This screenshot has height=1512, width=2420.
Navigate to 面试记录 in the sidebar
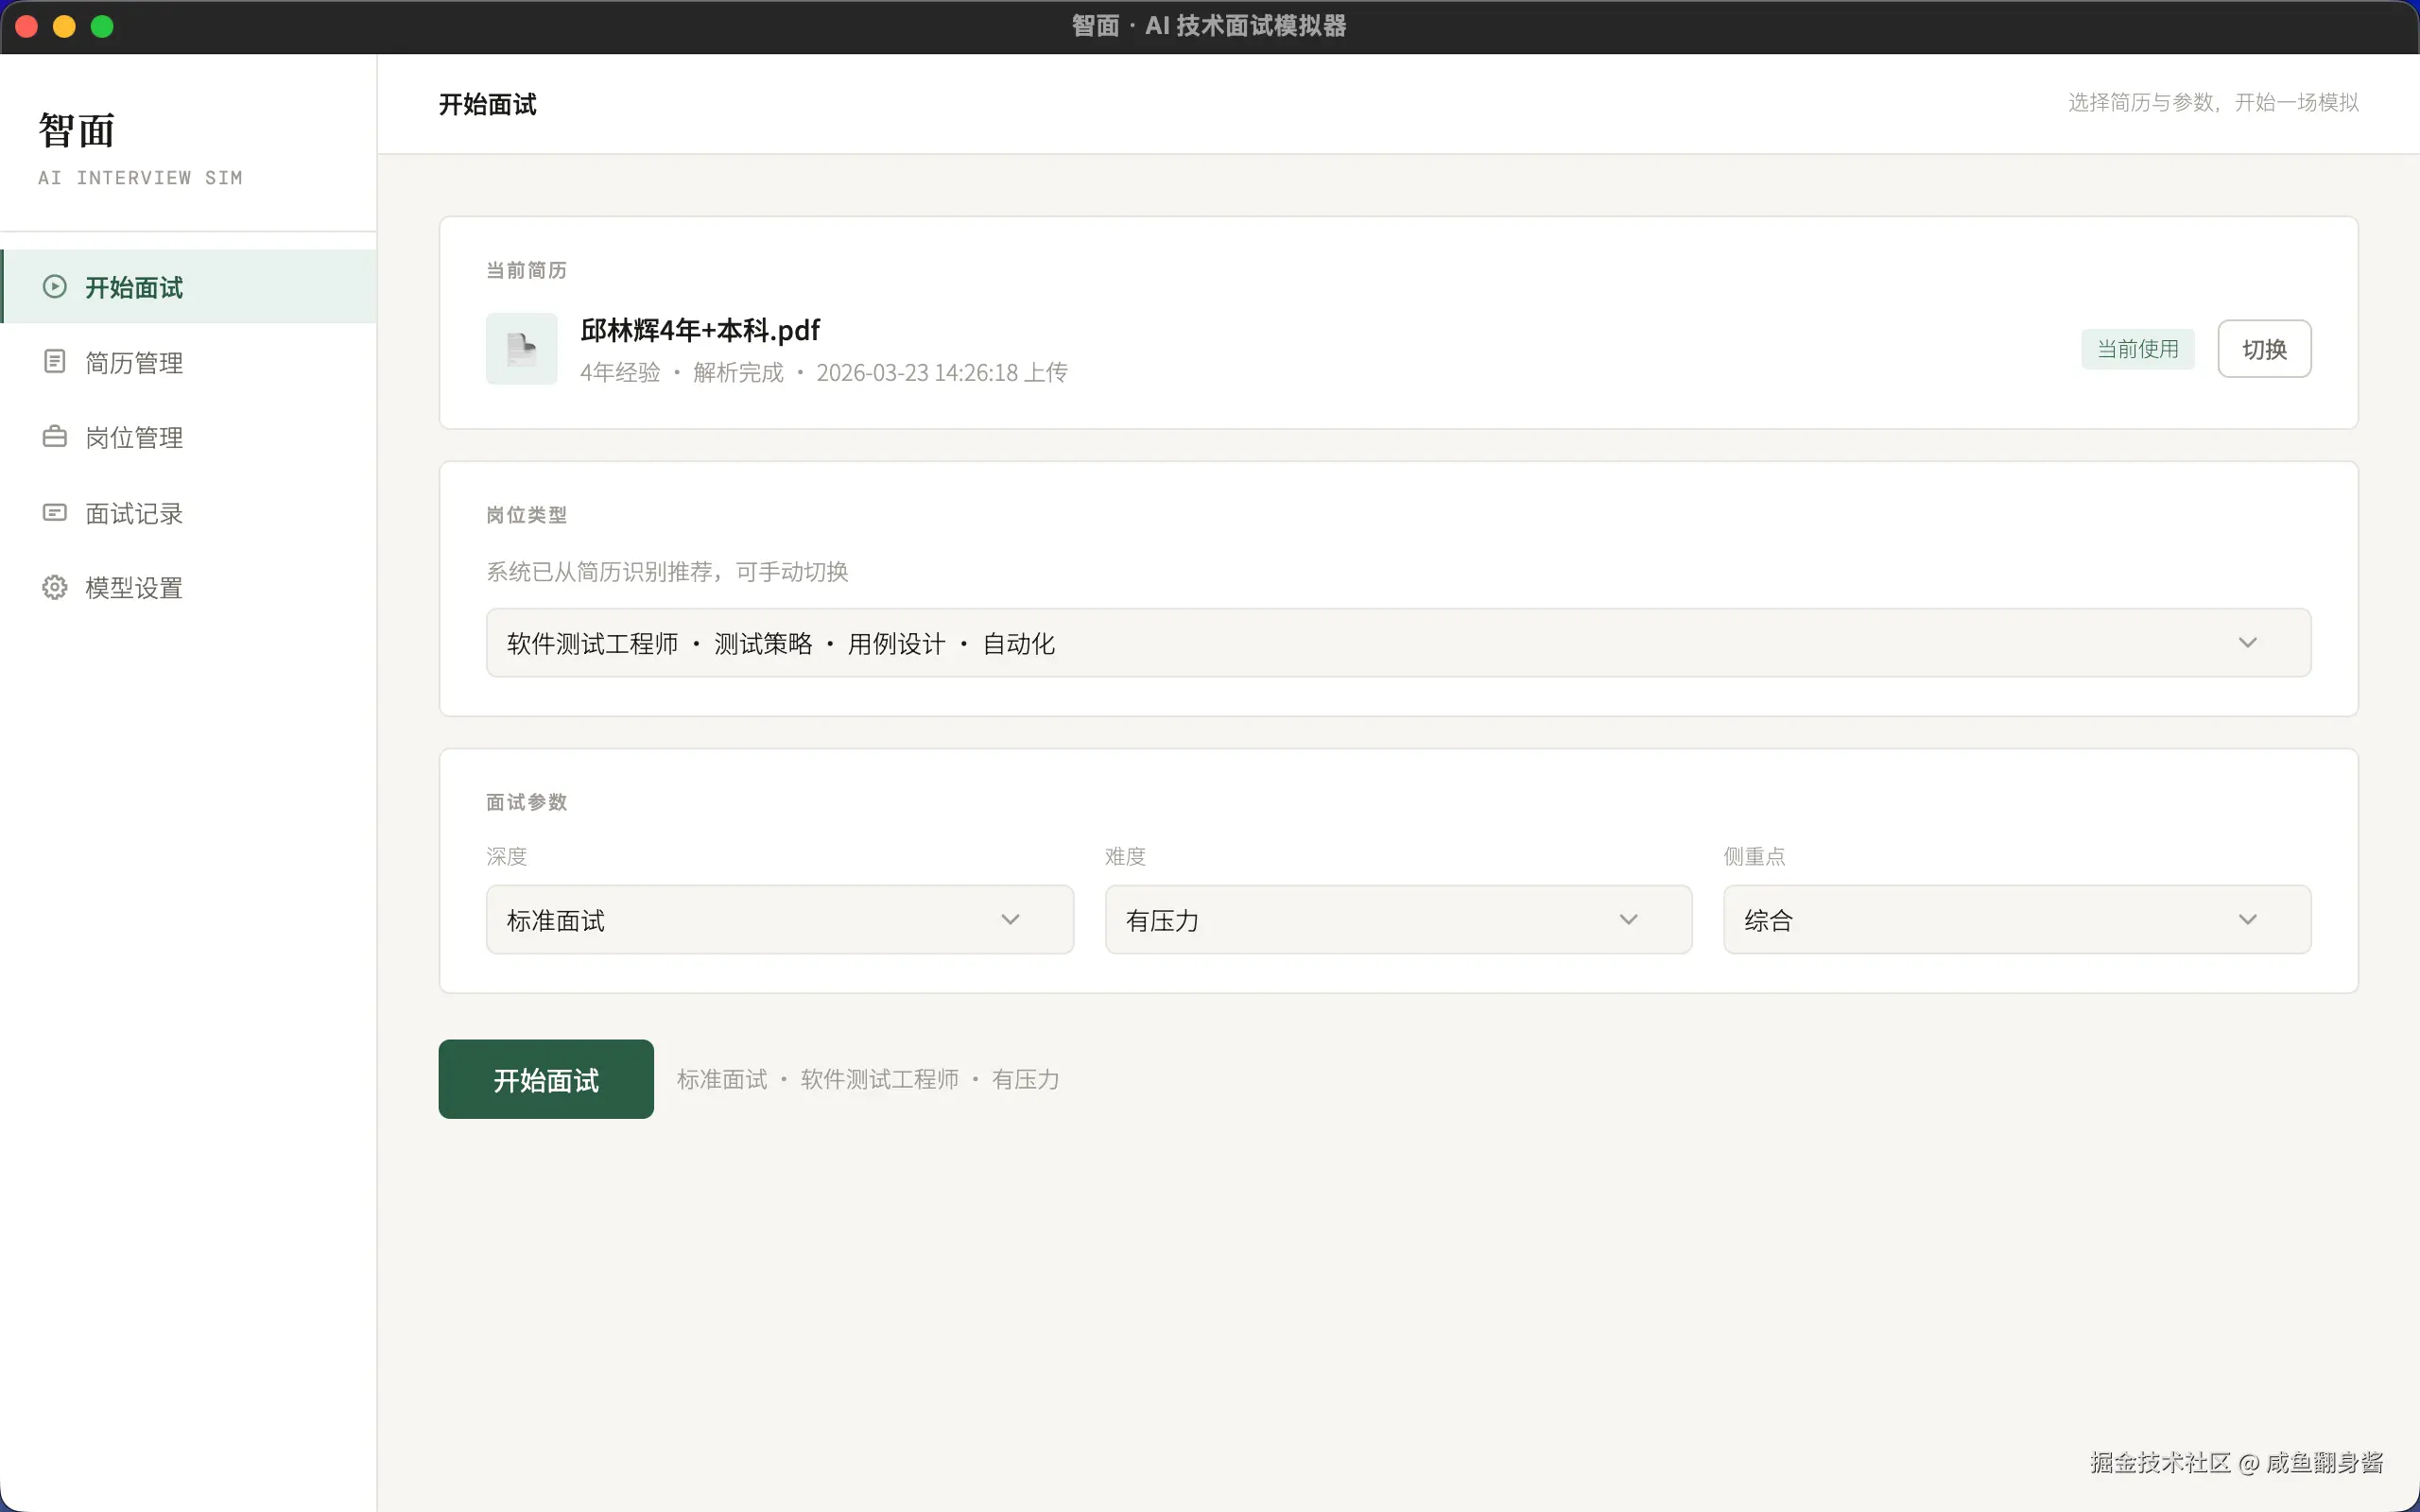[133, 511]
